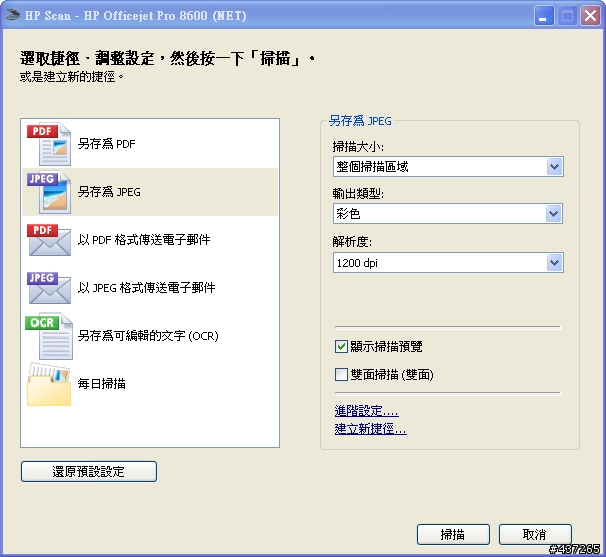This screenshot has width=606, height=557.
Task: Click the green OCR document icon
Action: (x=49, y=336)
